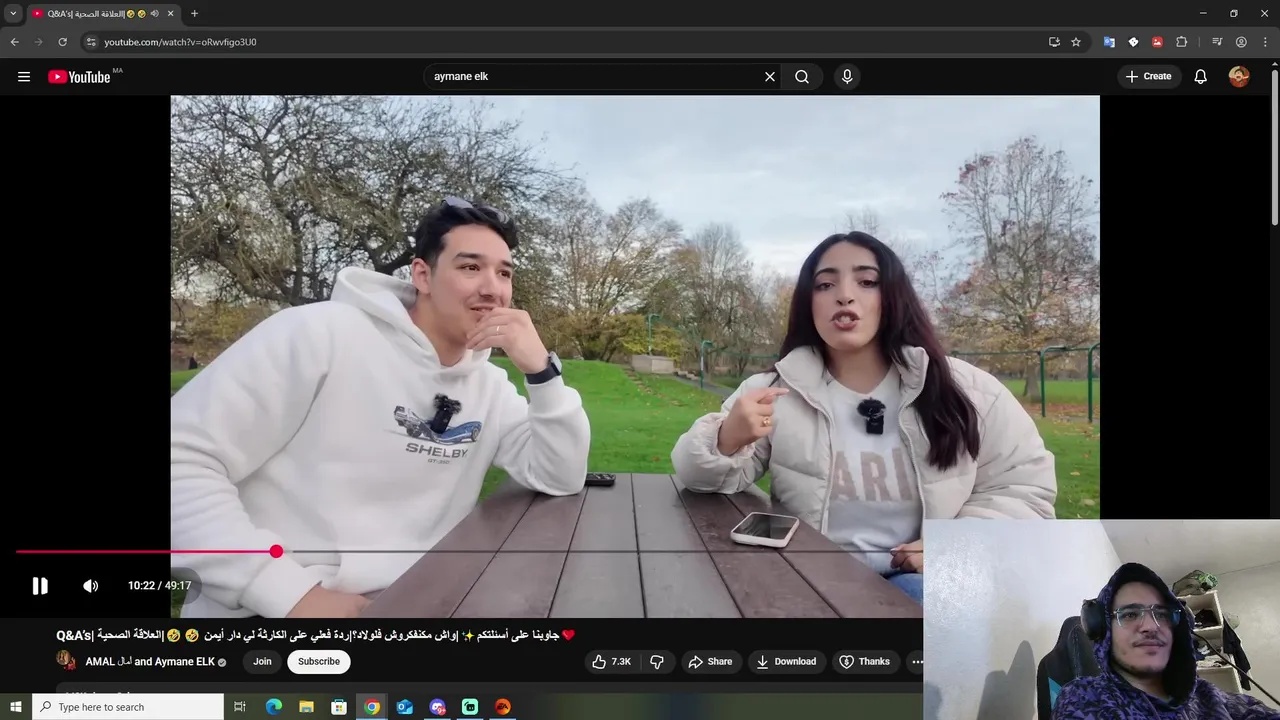Viewport: 1280px width, 720px height.
Task: Go to the YouTube home logo
Action: (79, 77)
